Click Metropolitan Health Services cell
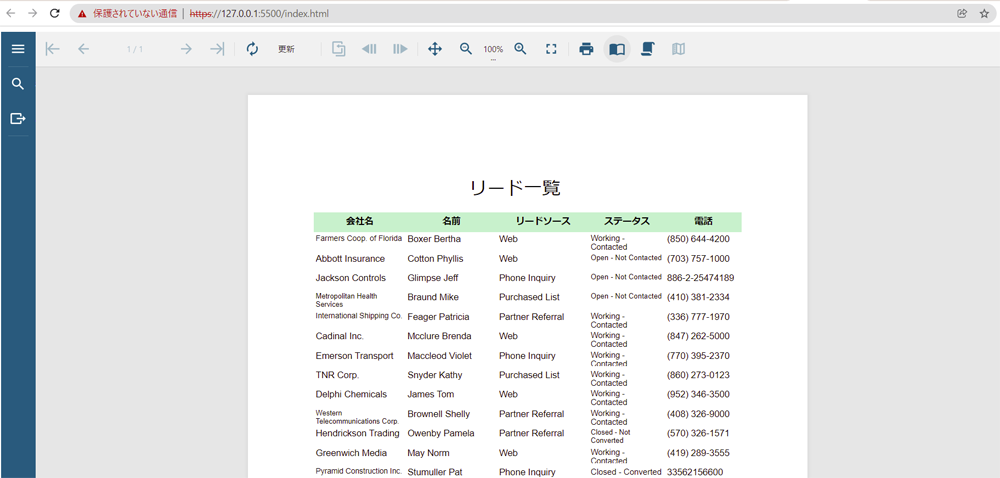 pyautogui.click(x=345, y=300)
